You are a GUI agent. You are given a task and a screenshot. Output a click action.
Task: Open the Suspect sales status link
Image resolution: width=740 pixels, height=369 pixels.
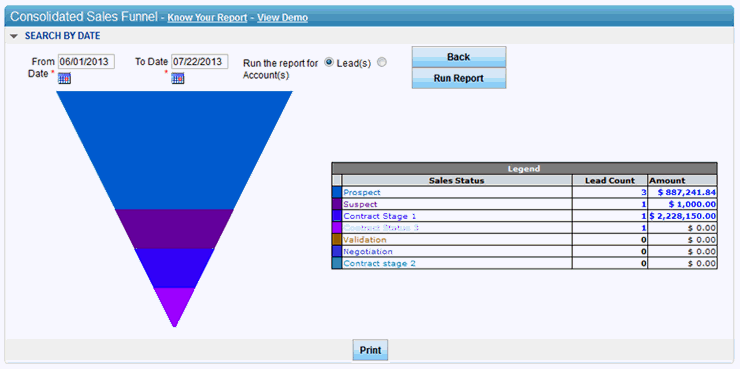click(360, 204)
